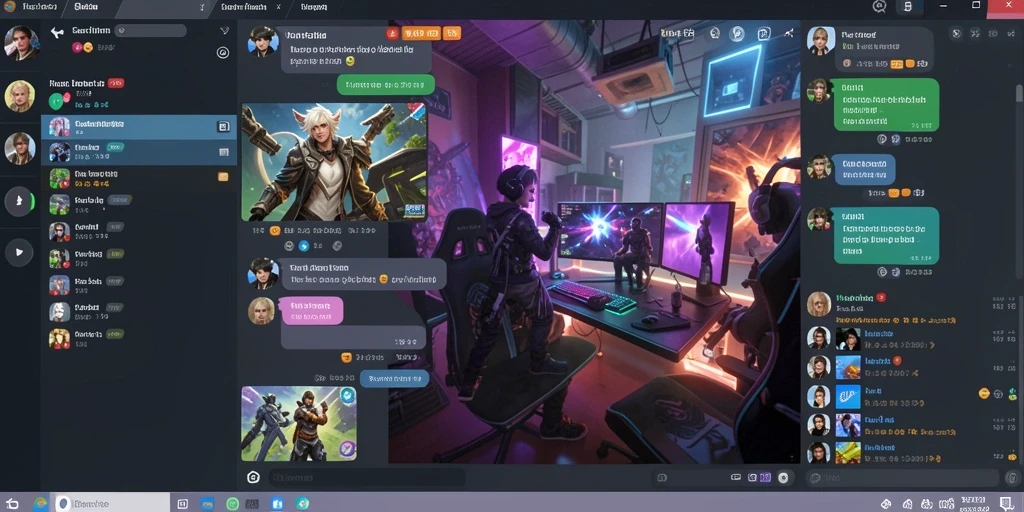This screenshot has height=512, width=1024.
Task: Click the taskbar search box
Action: coord(110,504)
